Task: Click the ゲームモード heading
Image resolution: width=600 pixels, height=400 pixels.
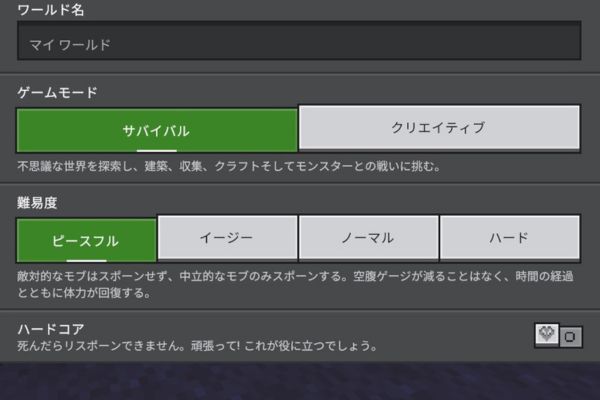Action: click(x=57, y=92)
